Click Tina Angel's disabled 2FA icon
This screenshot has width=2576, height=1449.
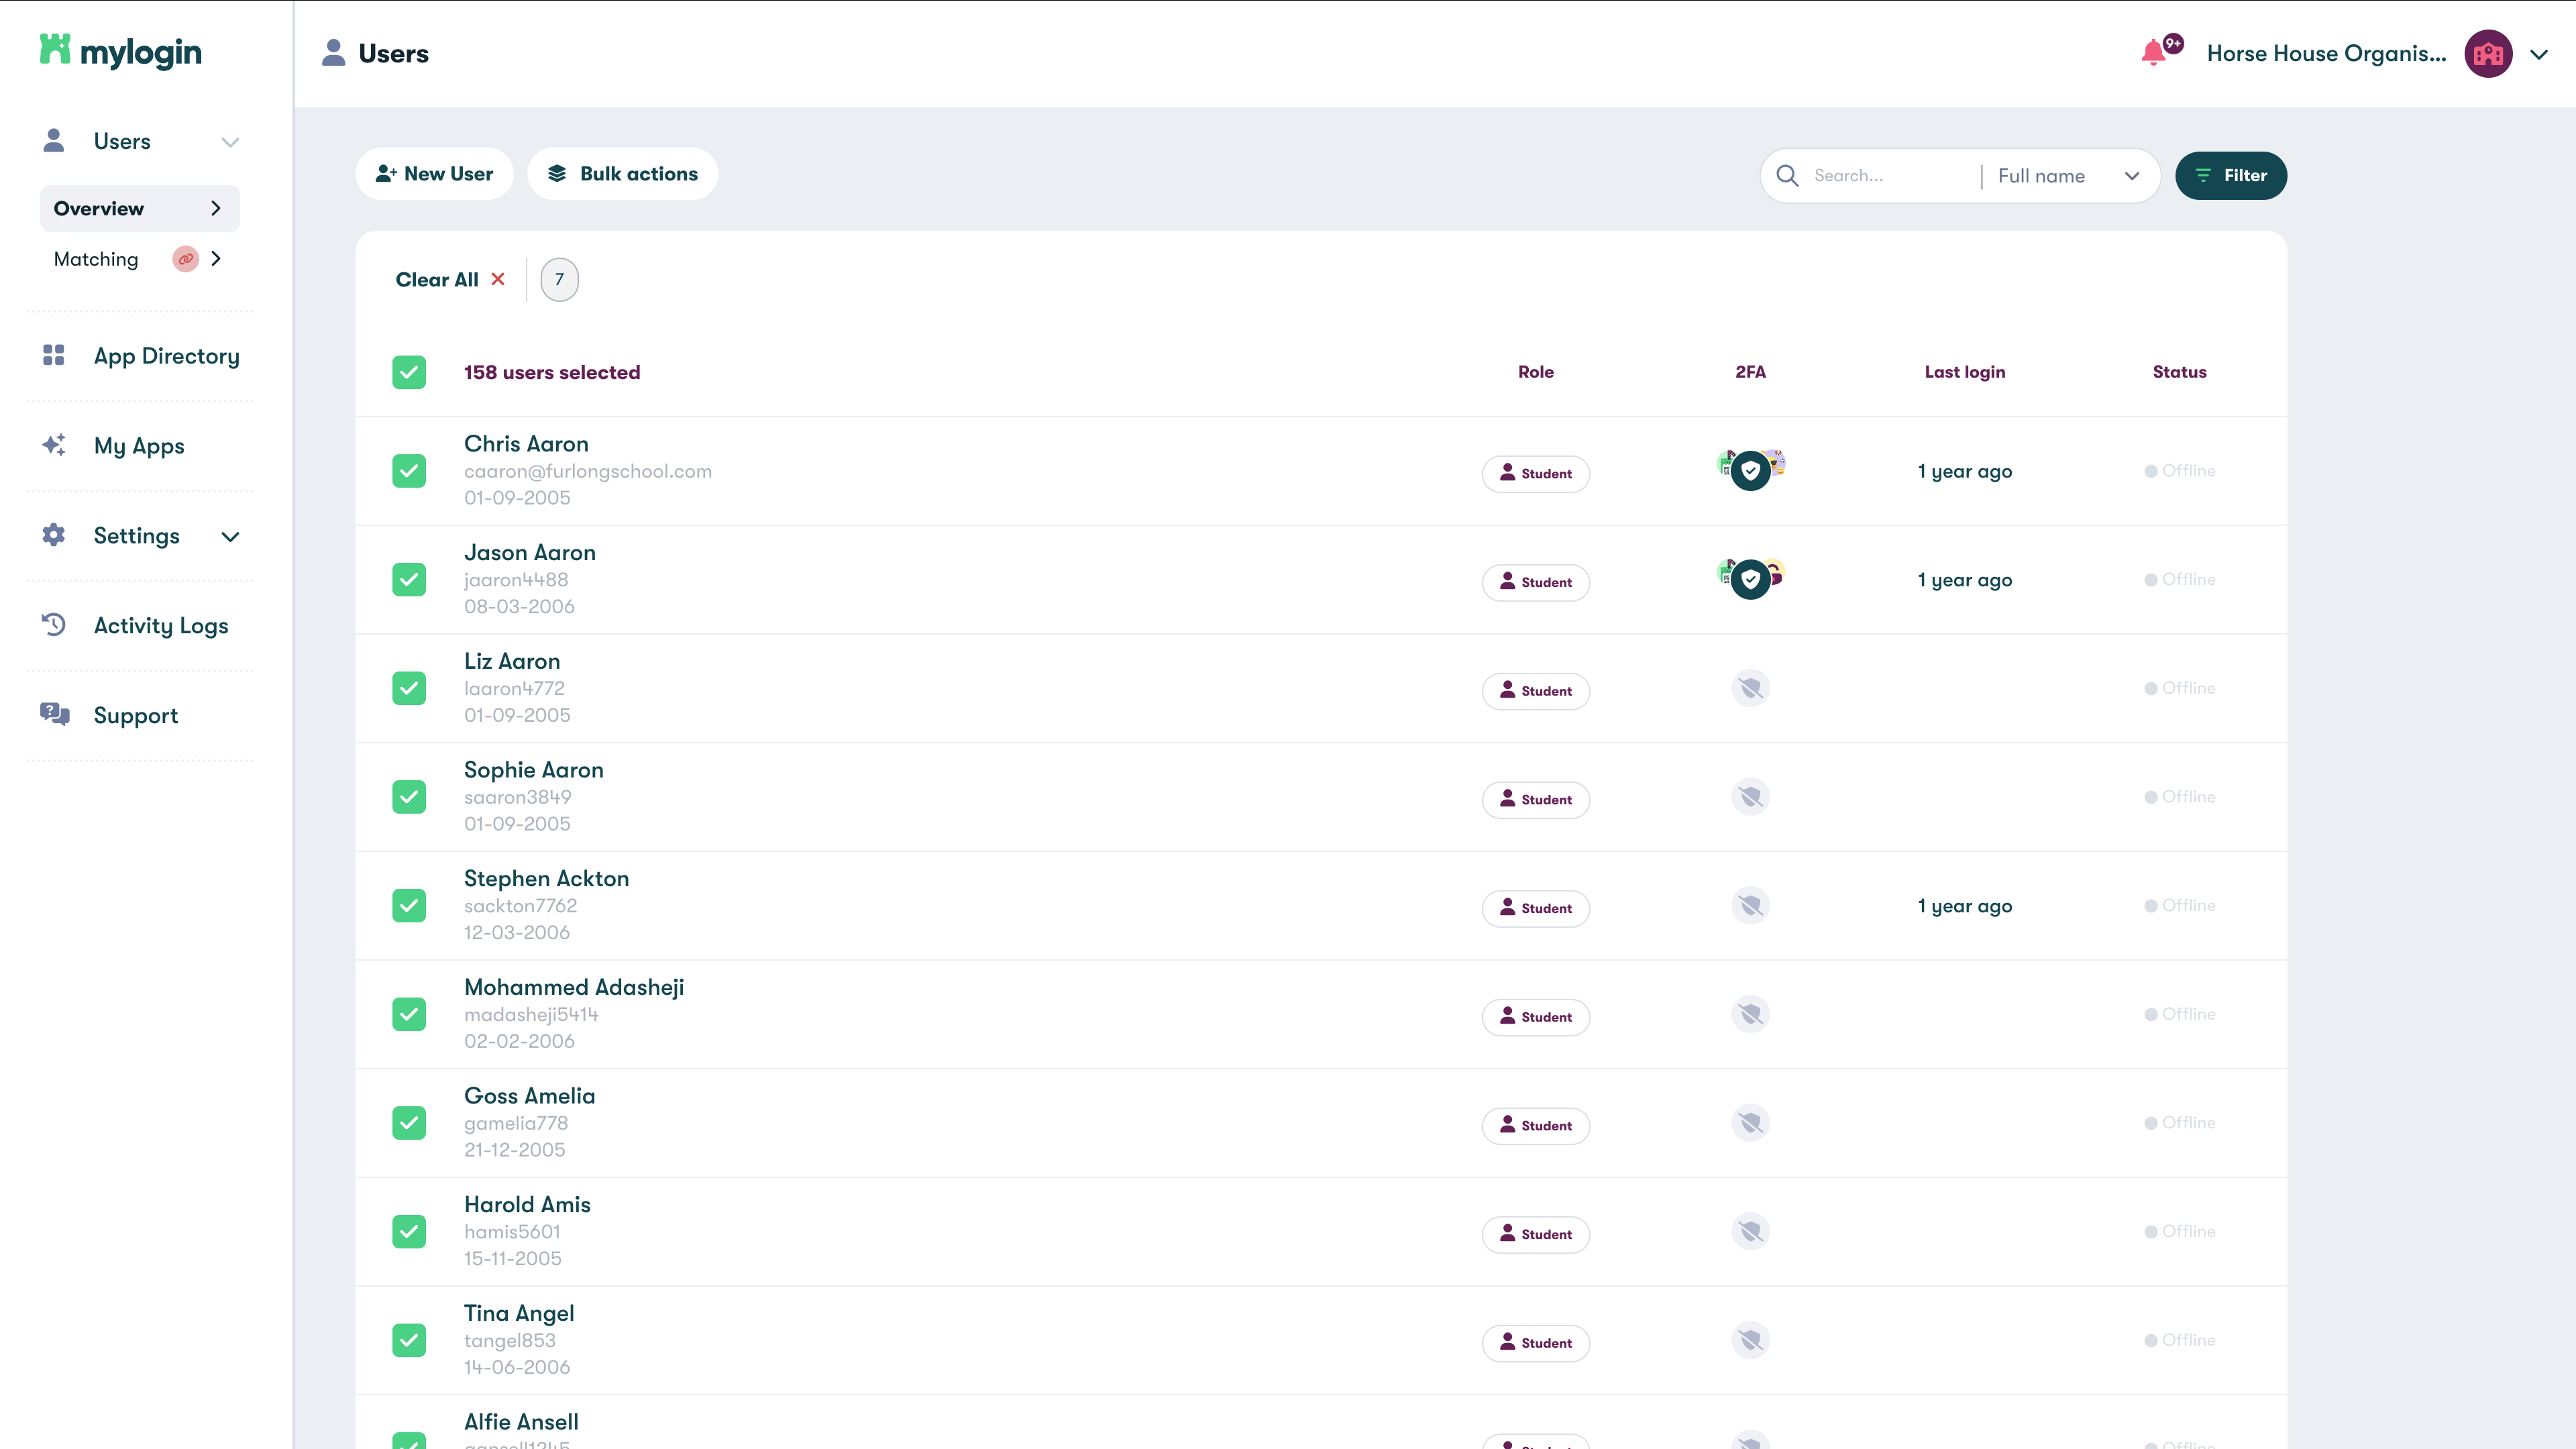(x=1750, y=1340)
